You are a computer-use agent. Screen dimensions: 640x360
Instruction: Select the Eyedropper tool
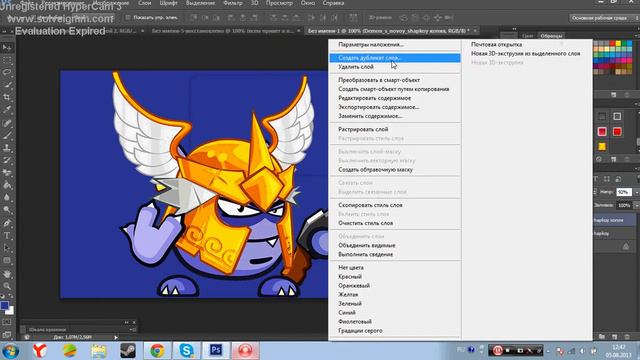(7, 110)
